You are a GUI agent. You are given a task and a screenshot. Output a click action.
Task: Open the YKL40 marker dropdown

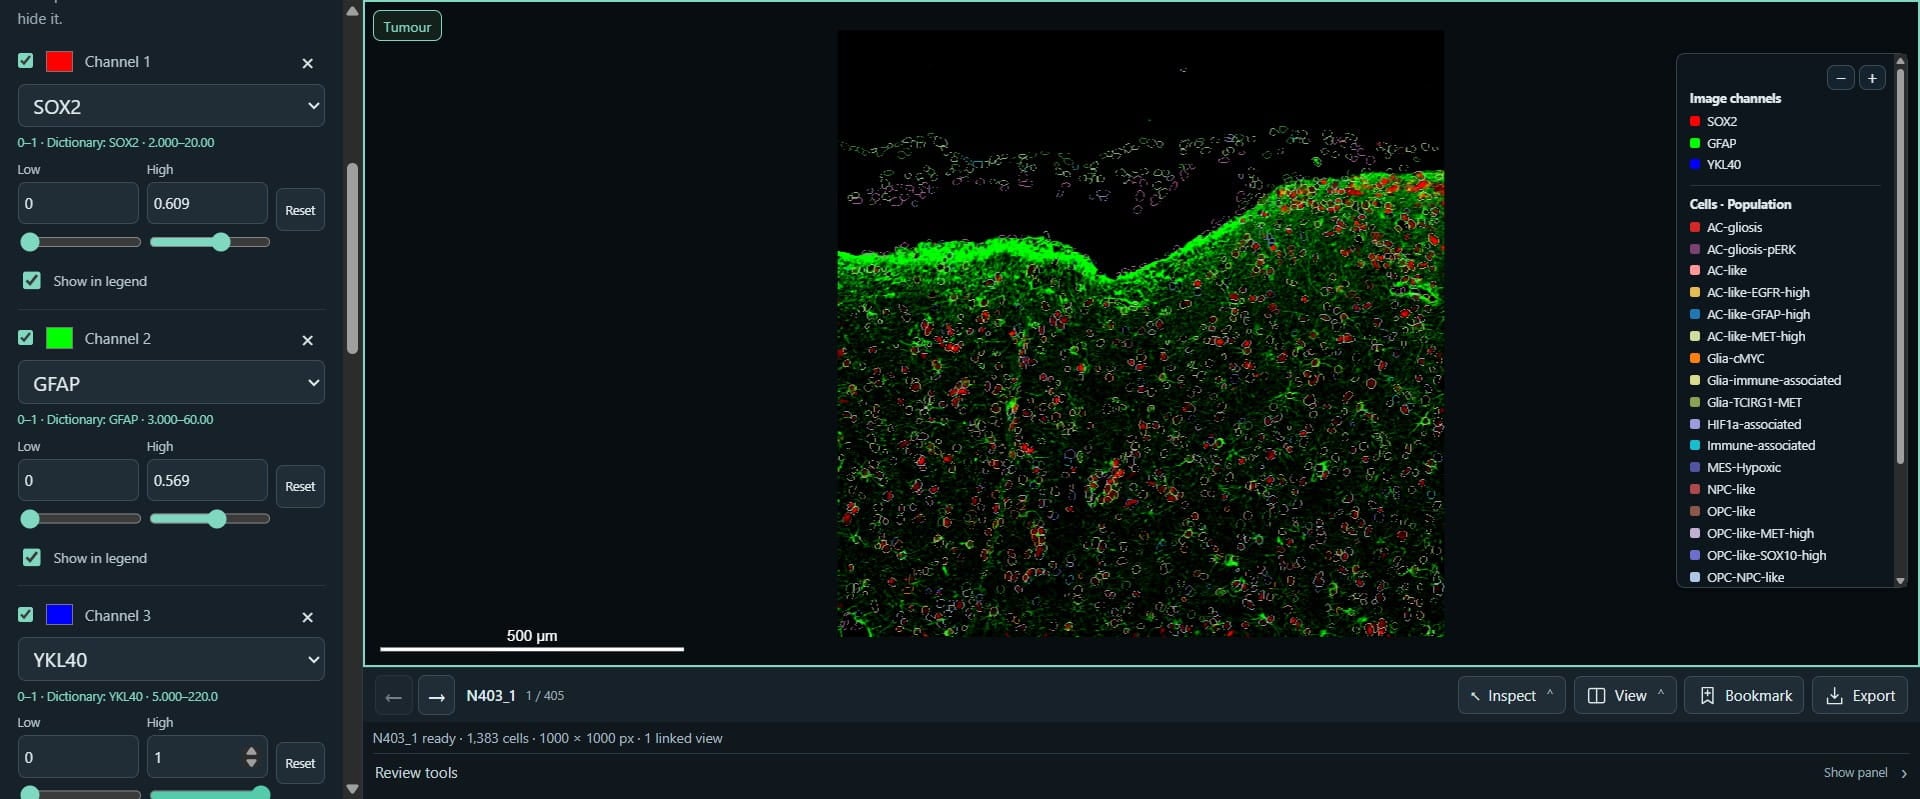tap(171, 660)
